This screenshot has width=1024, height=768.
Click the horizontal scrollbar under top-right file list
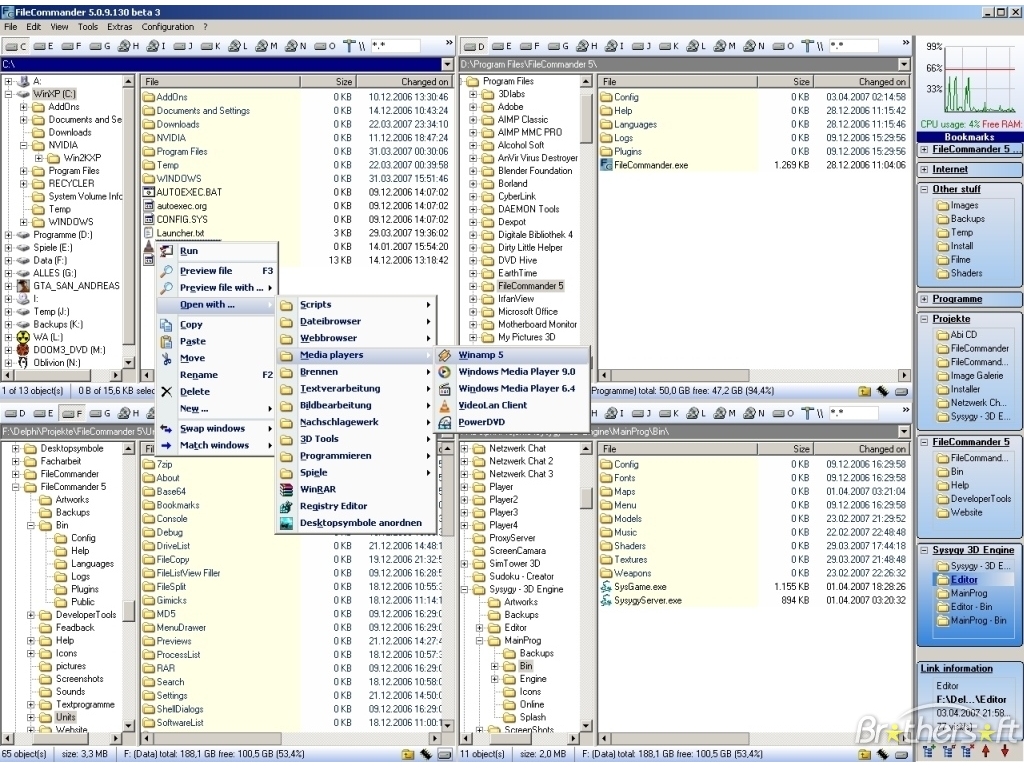pyautogui.click(x=754, y=376)
